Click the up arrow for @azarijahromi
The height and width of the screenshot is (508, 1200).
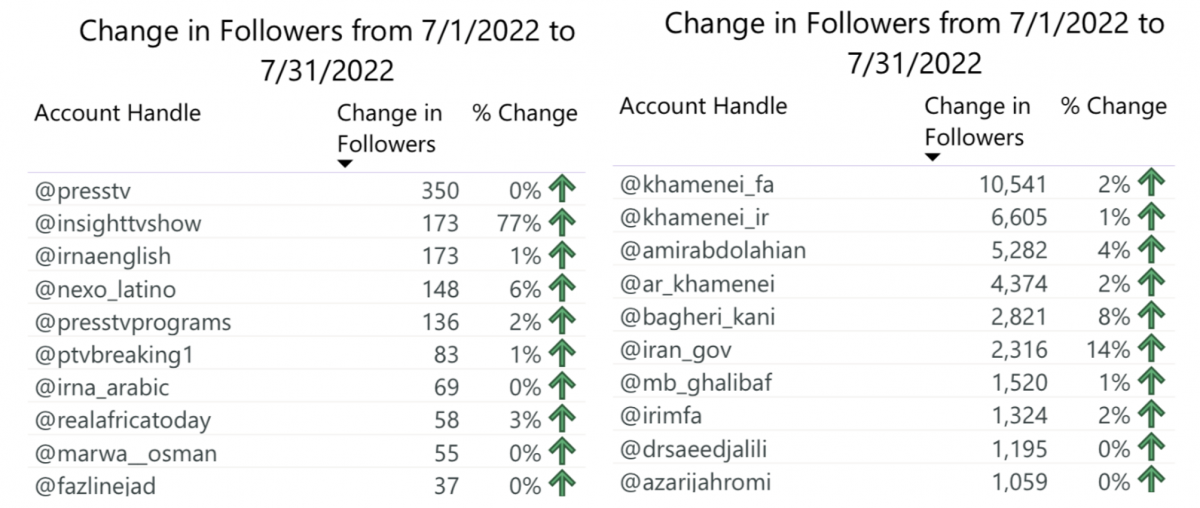tap(1152, 481)
